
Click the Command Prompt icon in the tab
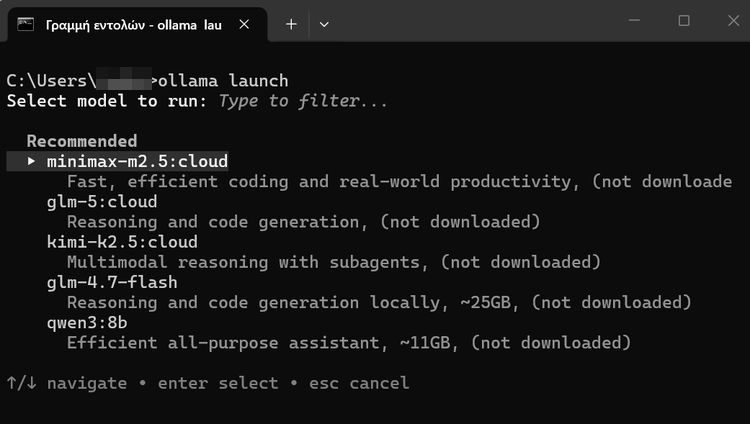coord(27,23)
